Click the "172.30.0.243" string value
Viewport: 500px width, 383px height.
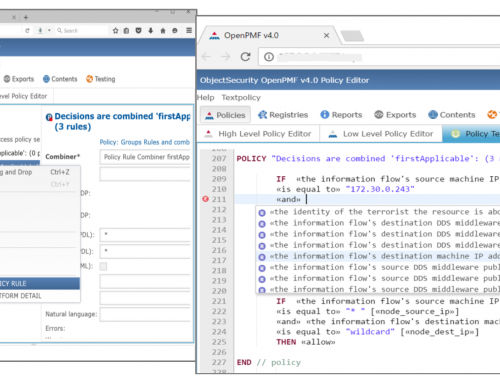pos(380,189)
